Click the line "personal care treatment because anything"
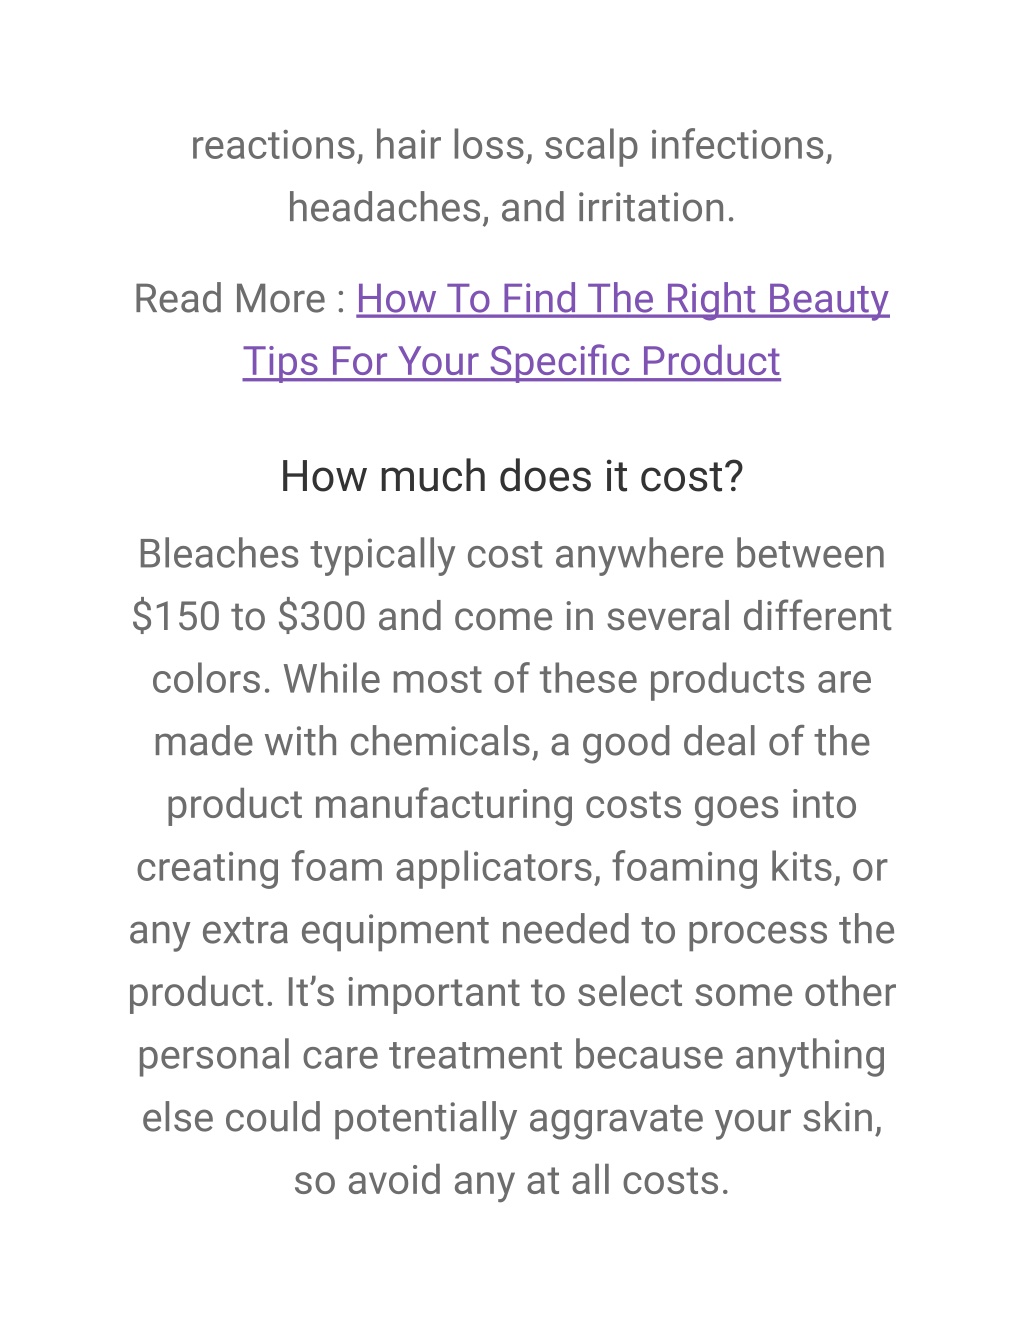This screenshot has width=1024, height=1325. point(511,1056)
